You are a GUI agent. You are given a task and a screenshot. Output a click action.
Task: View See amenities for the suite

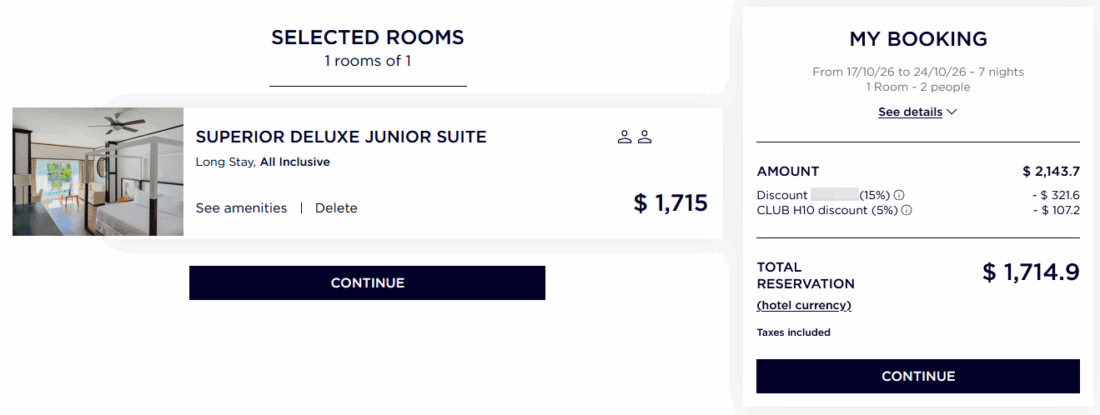coord(241,208)
